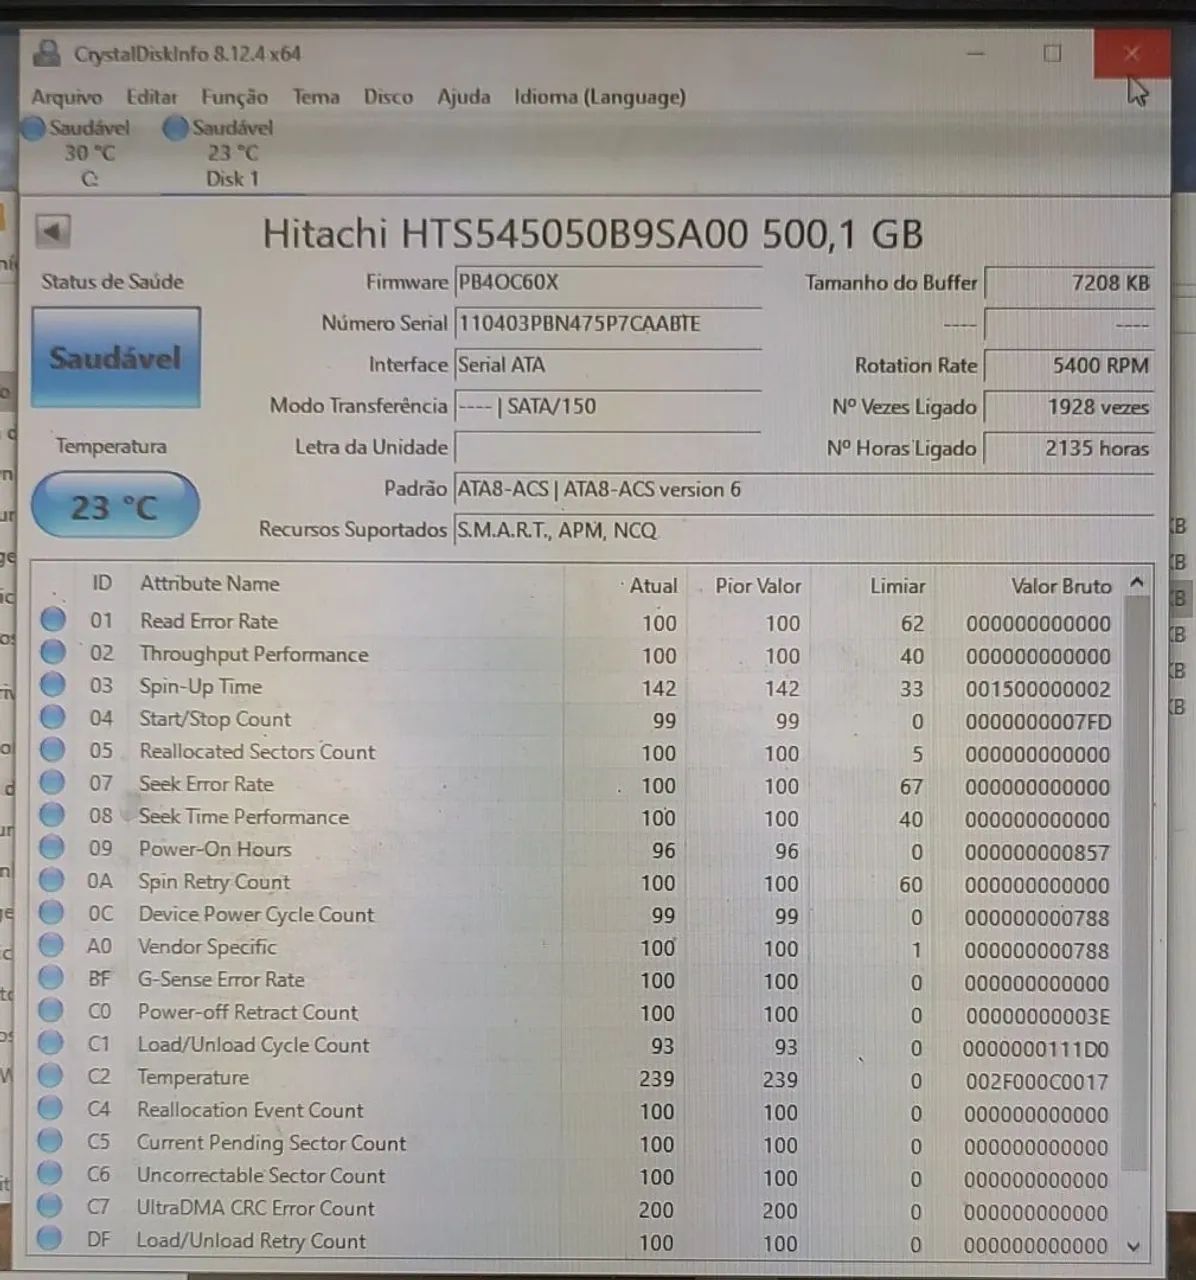Click the status icon for Spin-Up Time
The width and height of the screenshot is (1196, 1280).
(x=53, y=685)
